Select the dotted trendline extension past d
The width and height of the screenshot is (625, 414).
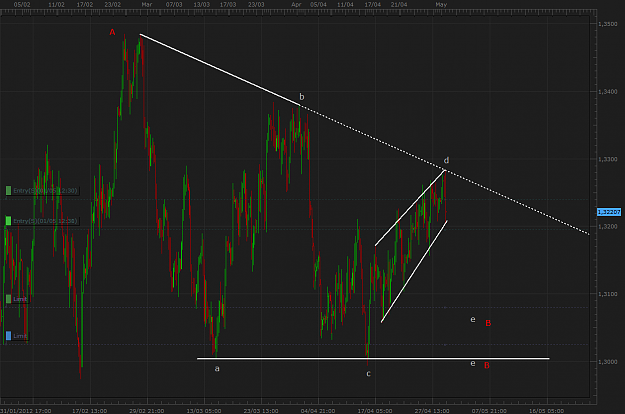518,202
